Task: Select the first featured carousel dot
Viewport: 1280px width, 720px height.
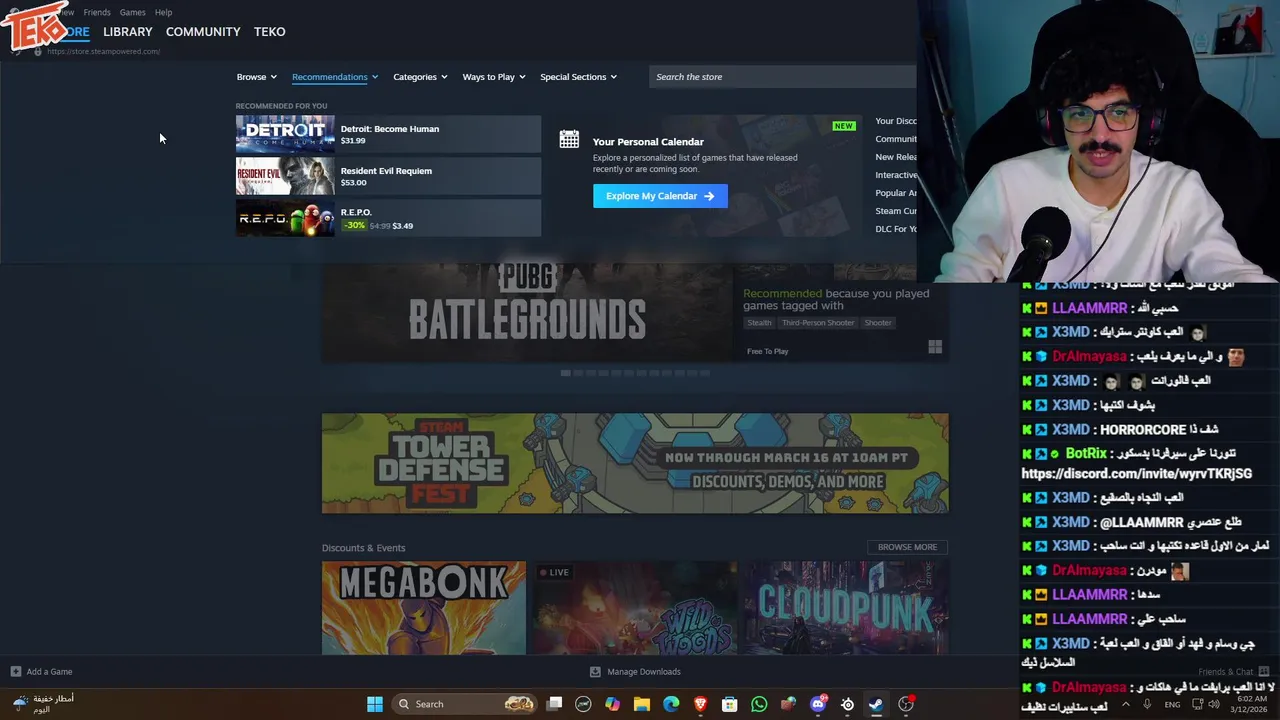Action: pos(565,373)
